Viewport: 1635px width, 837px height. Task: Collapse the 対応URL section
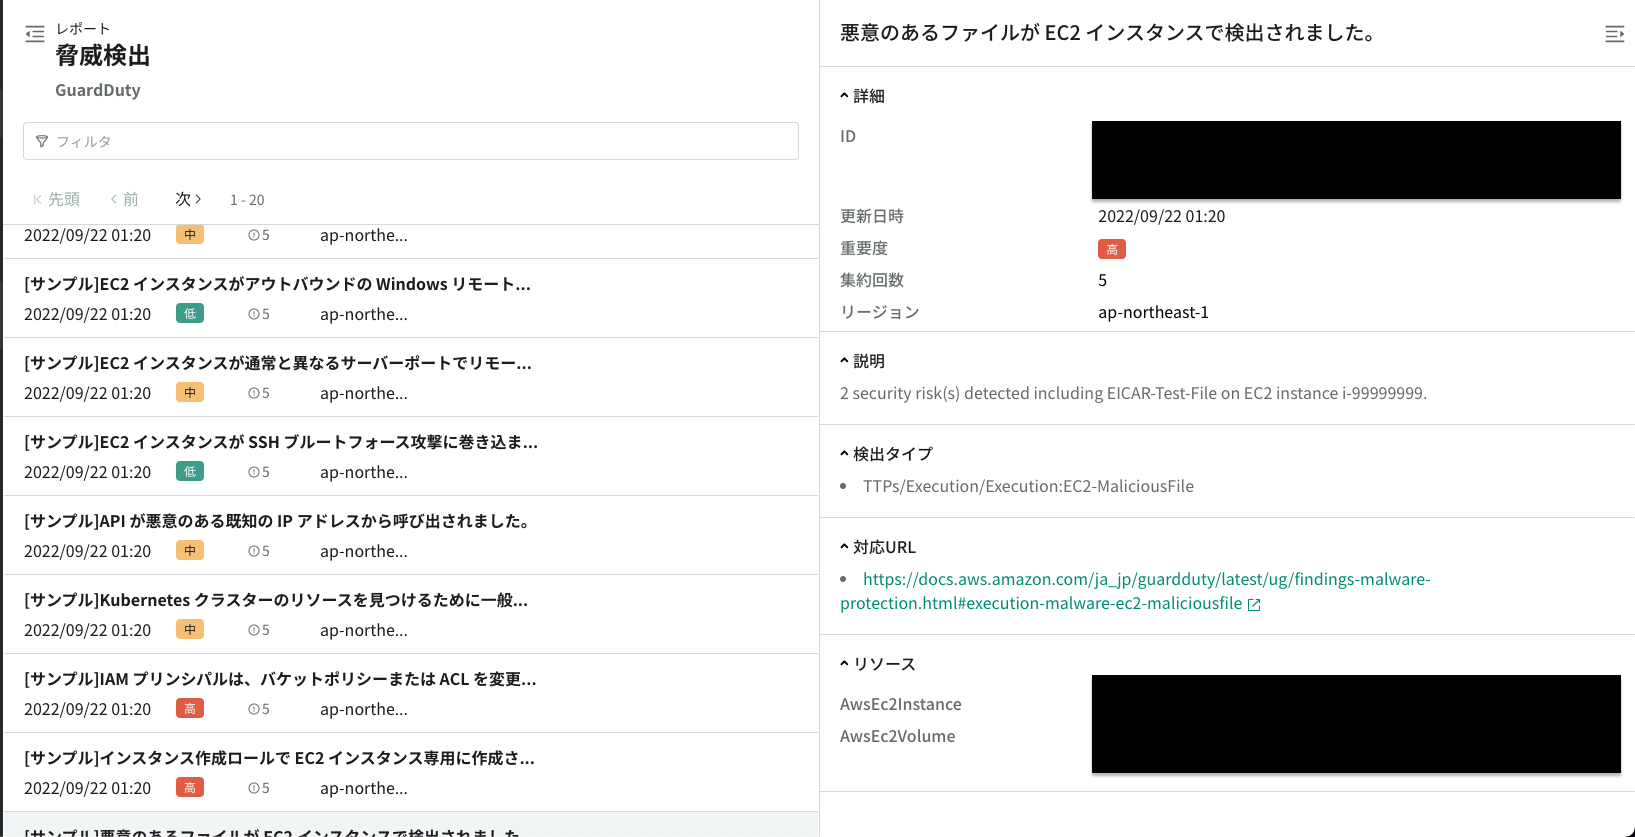pyautogui.click(x=878, y=547)
